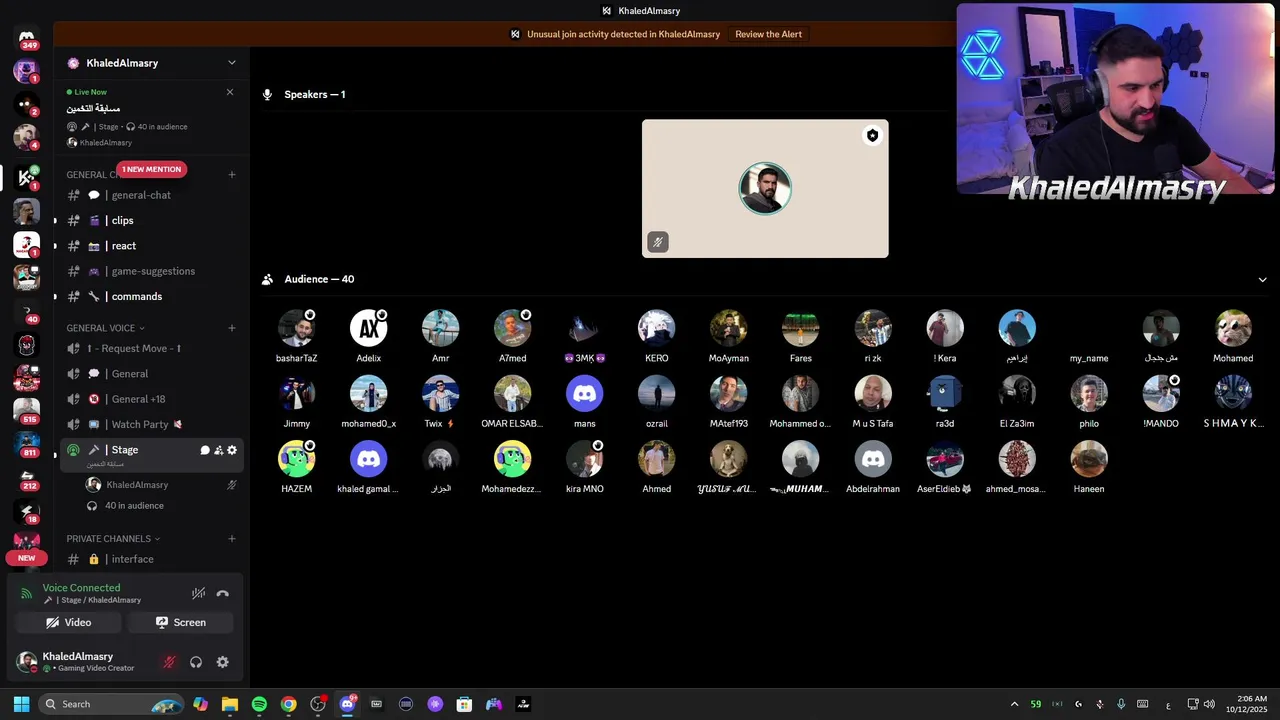Open user settings gear at bottom
The height and width of the screenshot is (720, 1280).
(x=223, y=662)
